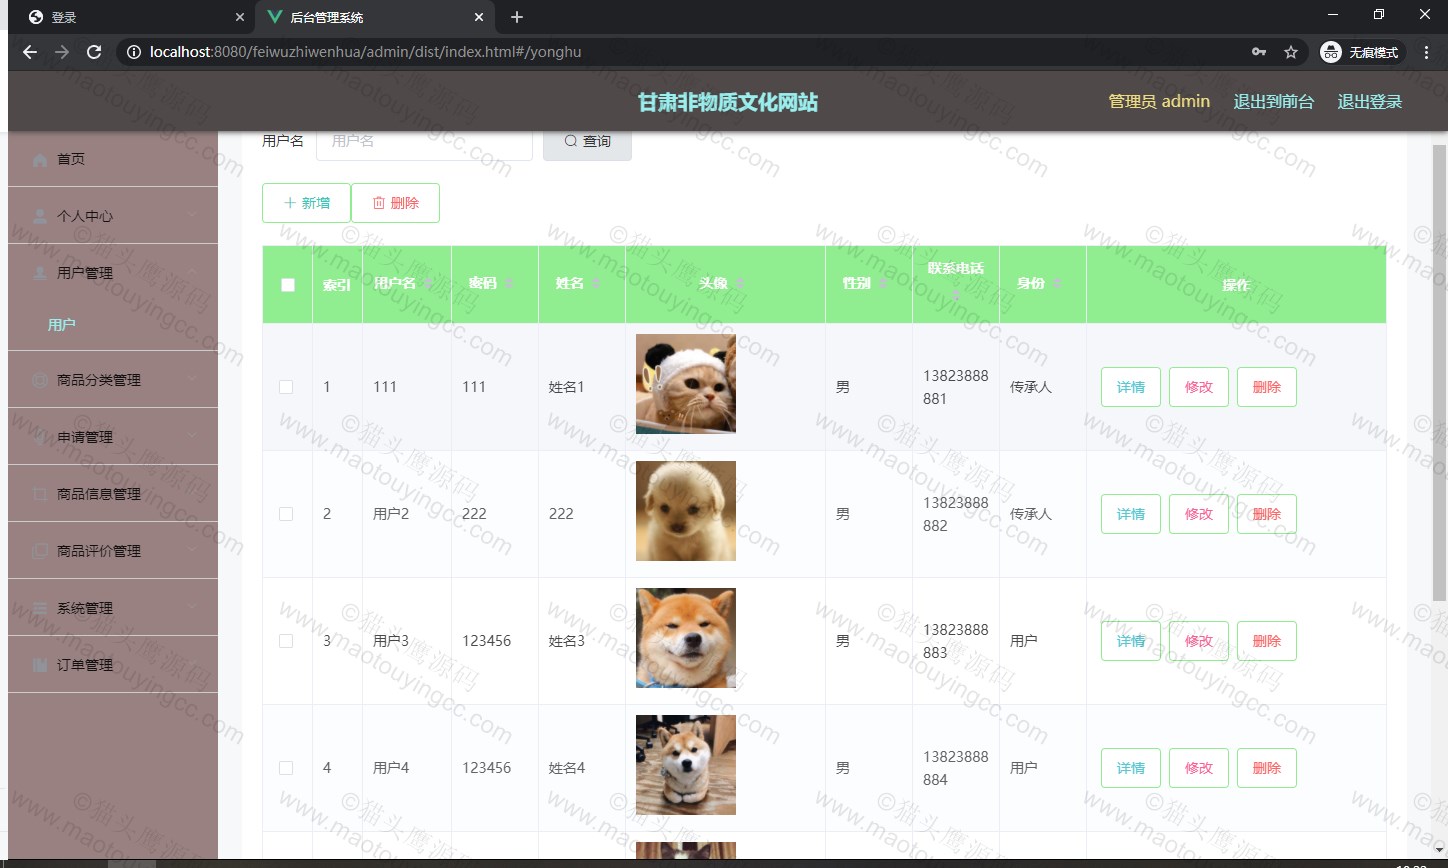Check the checkbox for row 3 (用户3)
1448x868 pixels.
pos(286,641)
